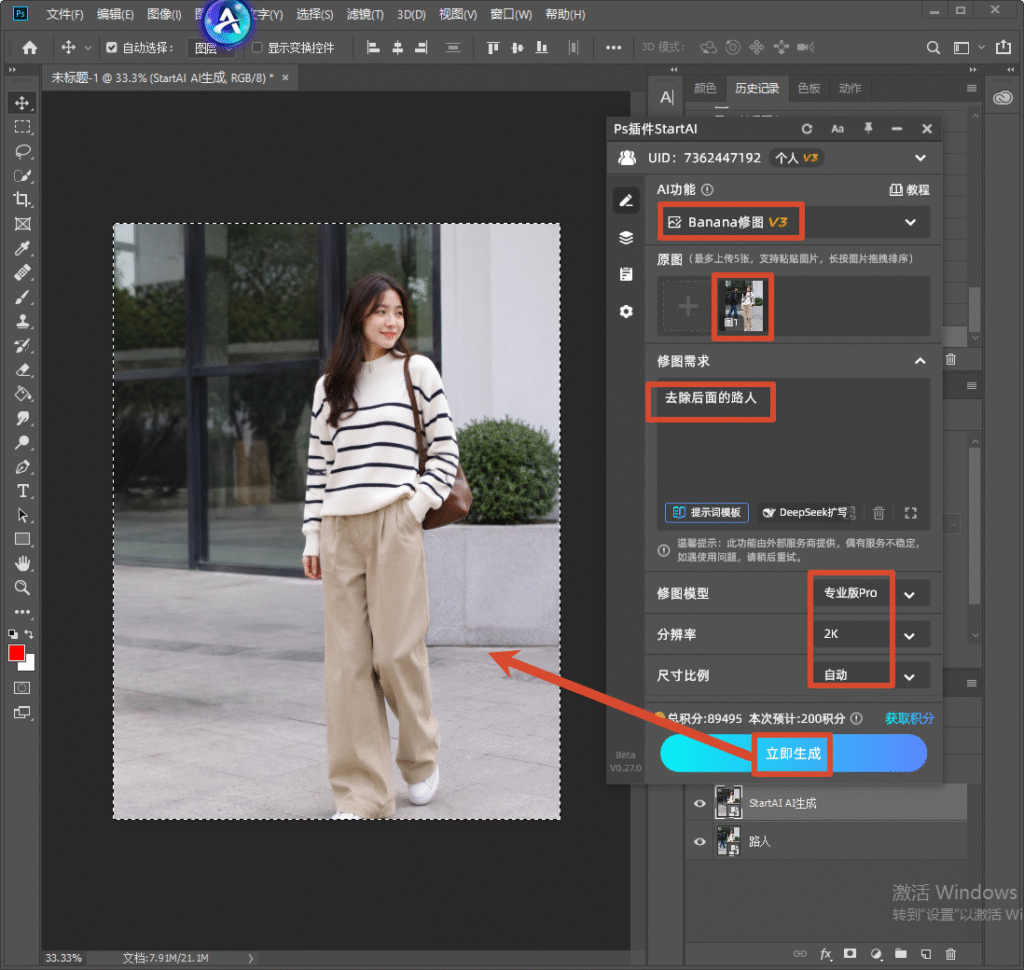Open StartAI settings gear icon

(626, 312)
